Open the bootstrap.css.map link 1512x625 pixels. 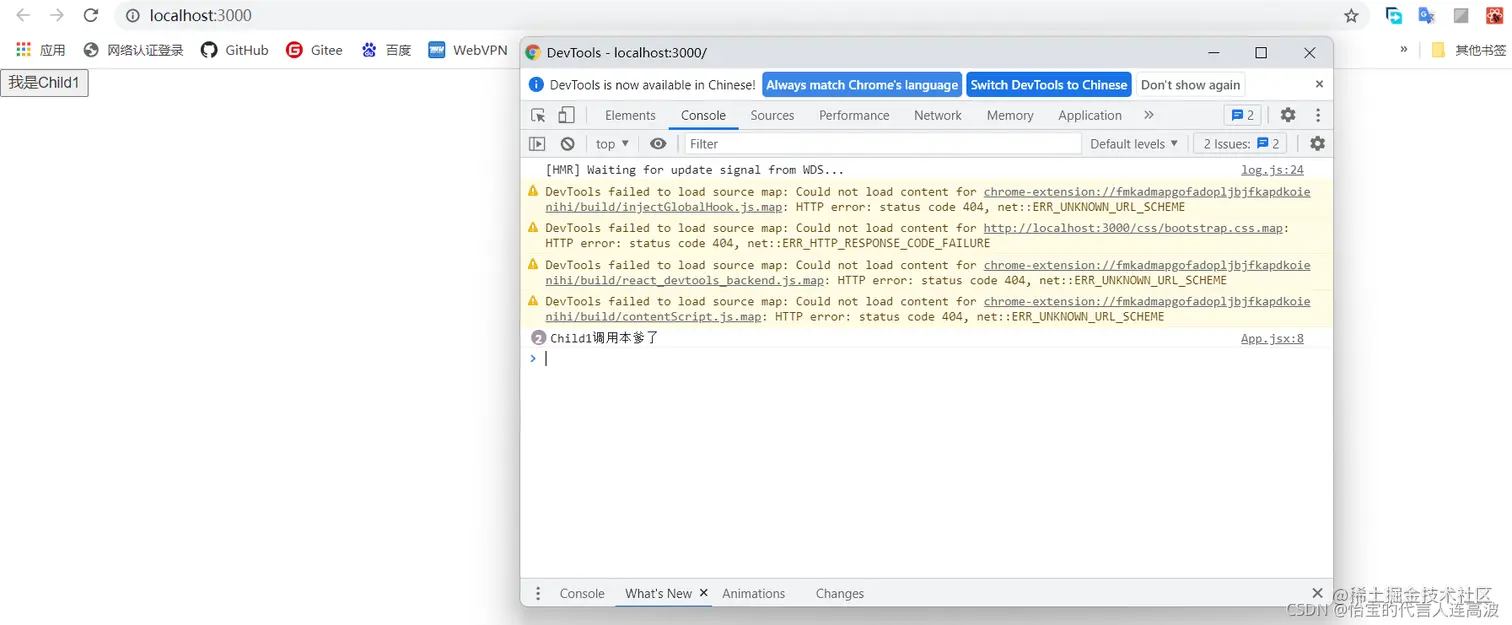click(1134, 228)
